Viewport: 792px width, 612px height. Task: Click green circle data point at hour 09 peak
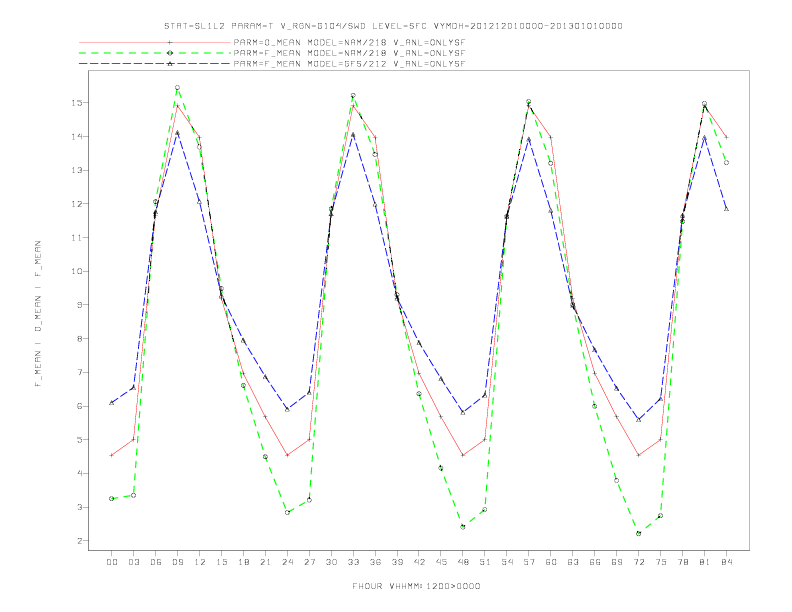tap(177, 88)
